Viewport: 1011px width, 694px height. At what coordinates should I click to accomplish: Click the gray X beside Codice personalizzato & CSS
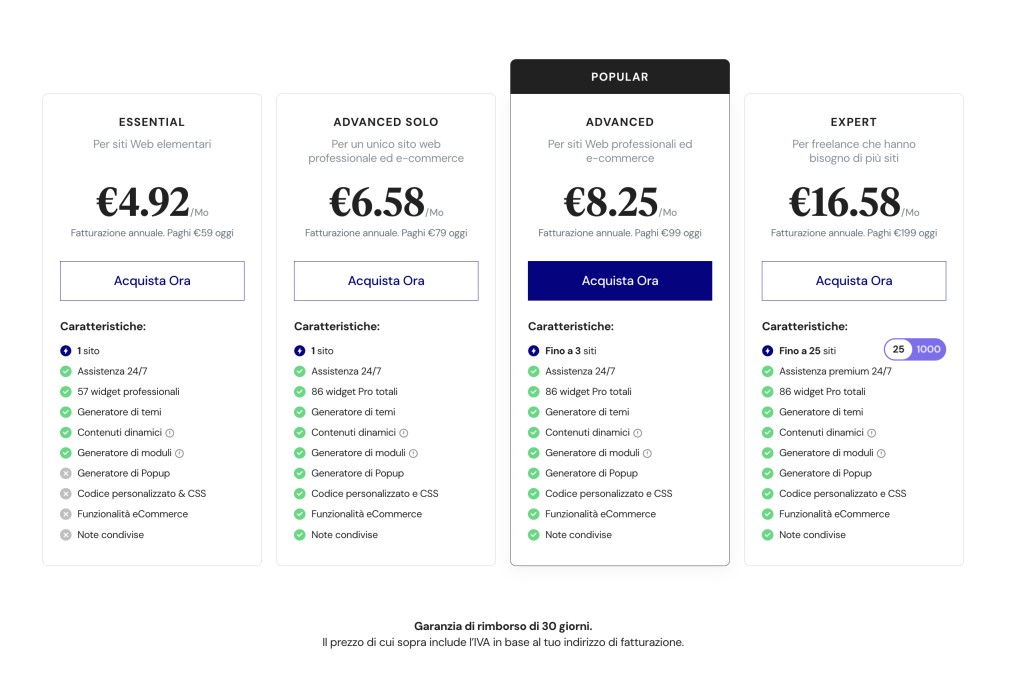pyautogui.click(x=67, y=493)
